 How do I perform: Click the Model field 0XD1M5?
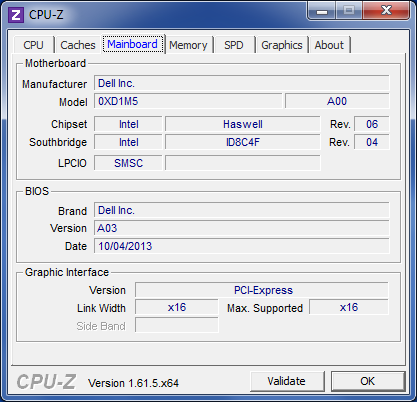188,101
